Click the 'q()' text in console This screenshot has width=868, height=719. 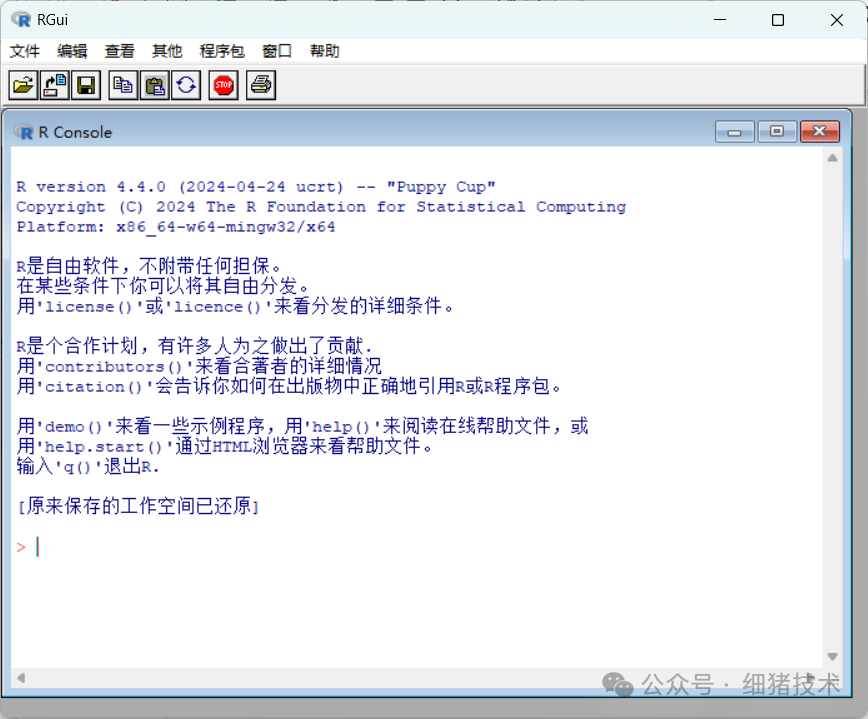click(x=77, y=467)
